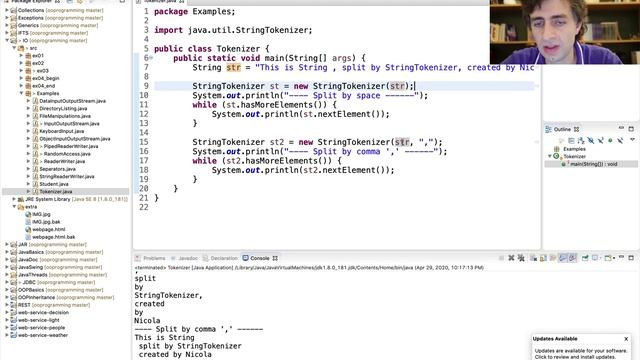Select webpage.html in extra folder
The width and height of the screenshot is (640, 360).
coord(49,229)
